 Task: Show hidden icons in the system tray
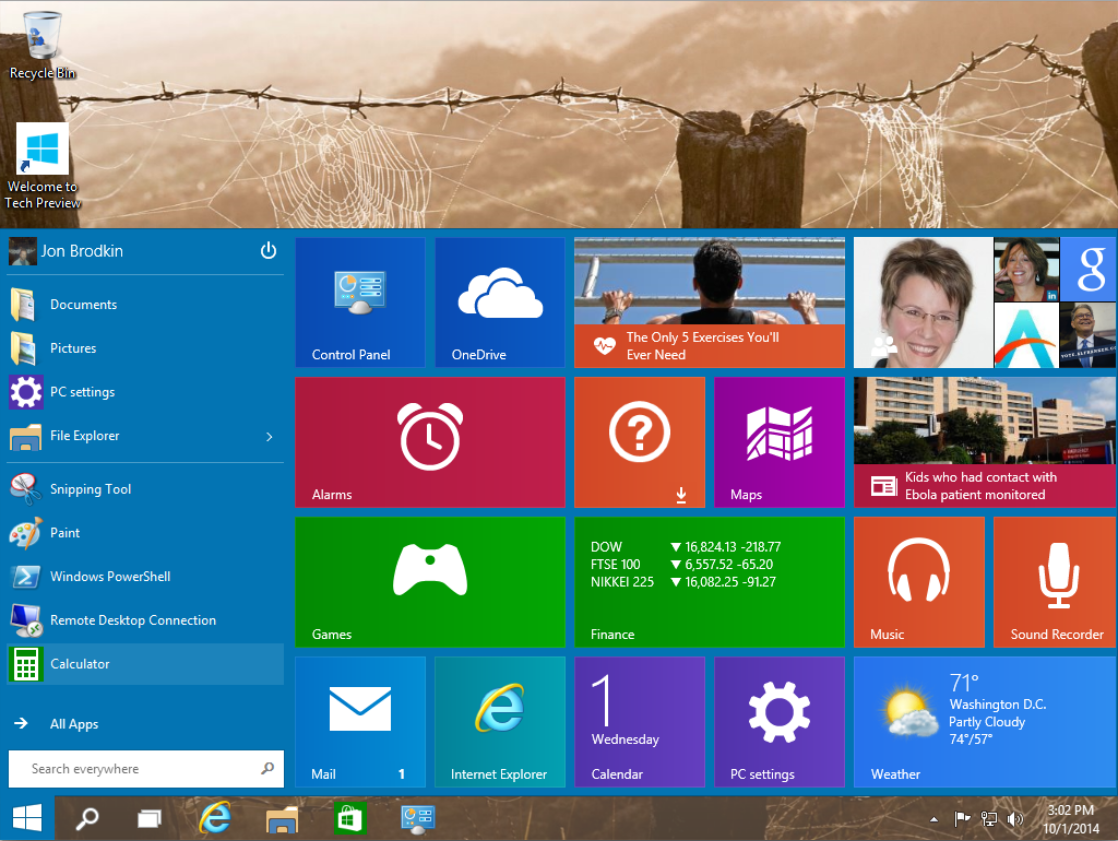[932, 818]
